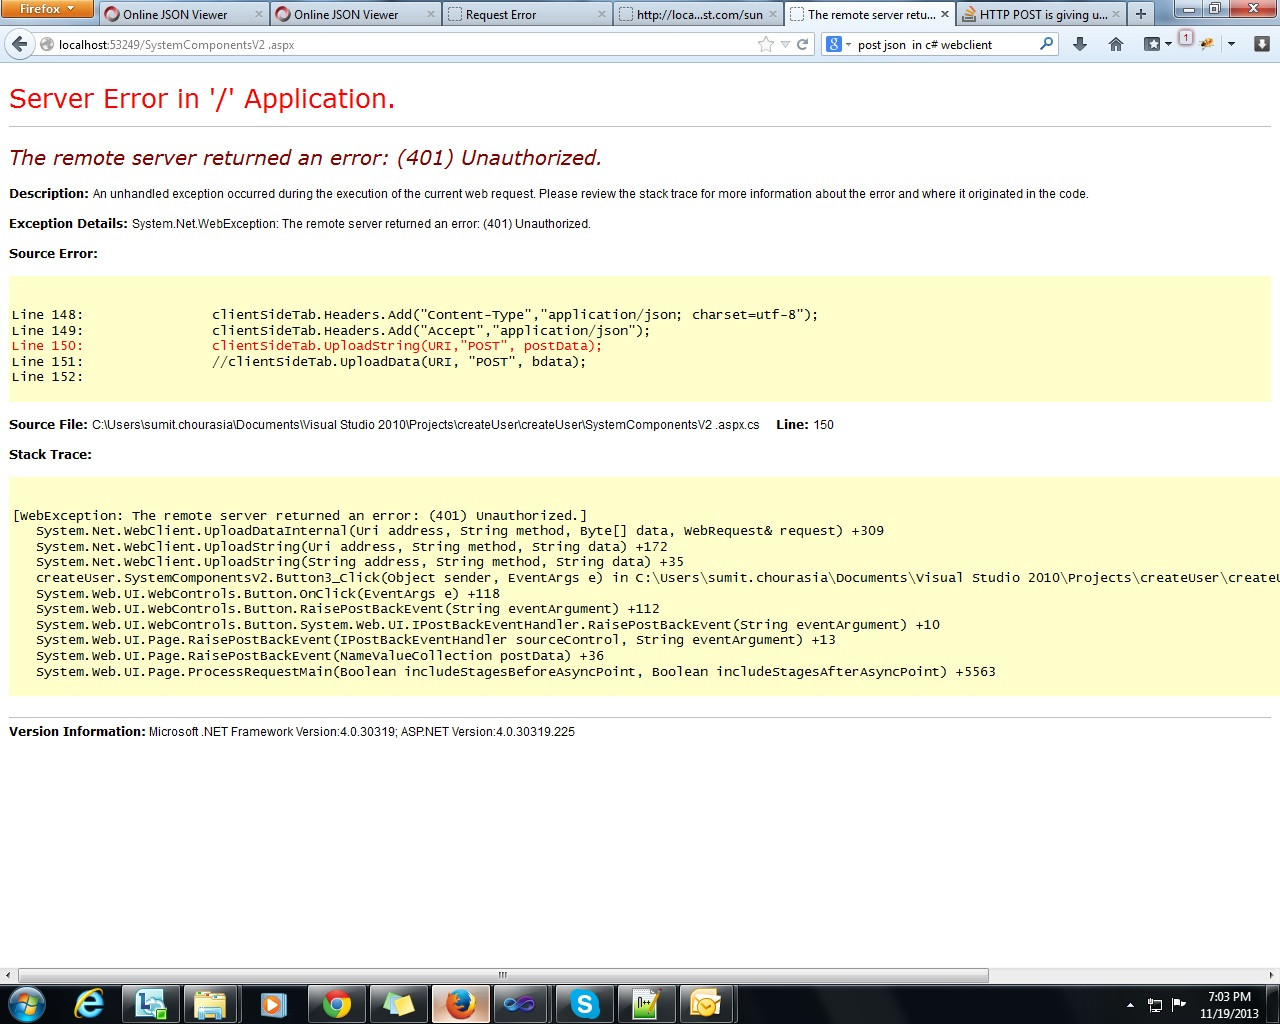Open Internet Explorer from the taskbar
The height and width of the screenshot is (1024, 1280).
tap(88, 1003)
